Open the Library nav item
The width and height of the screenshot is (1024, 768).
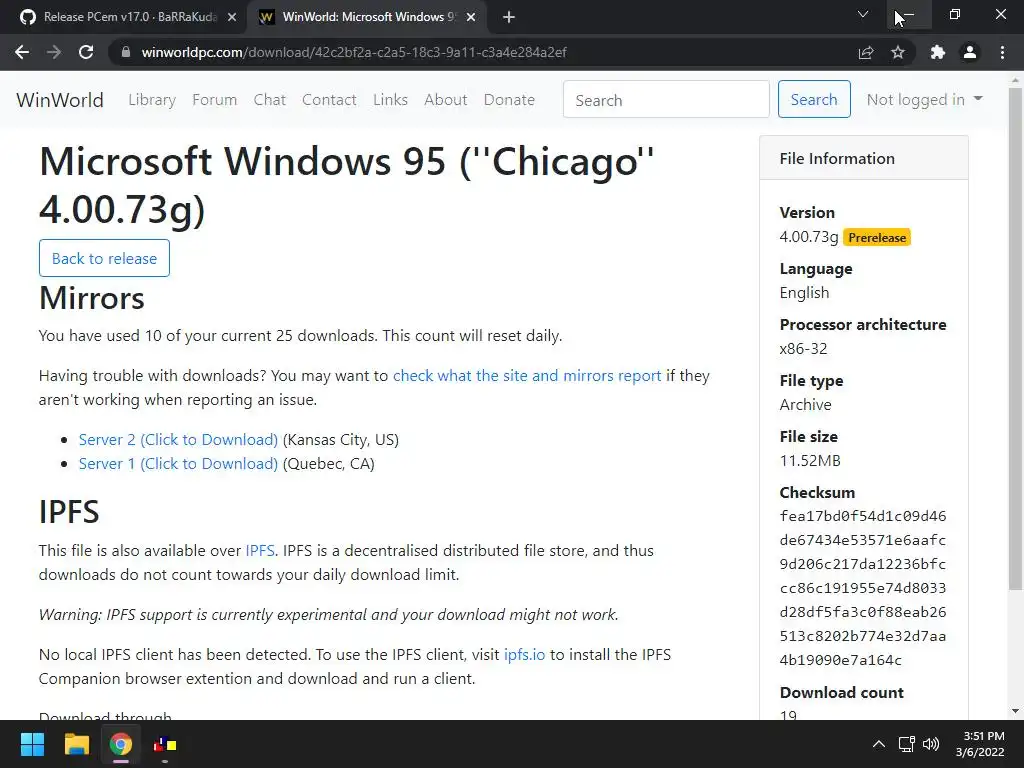152,100
